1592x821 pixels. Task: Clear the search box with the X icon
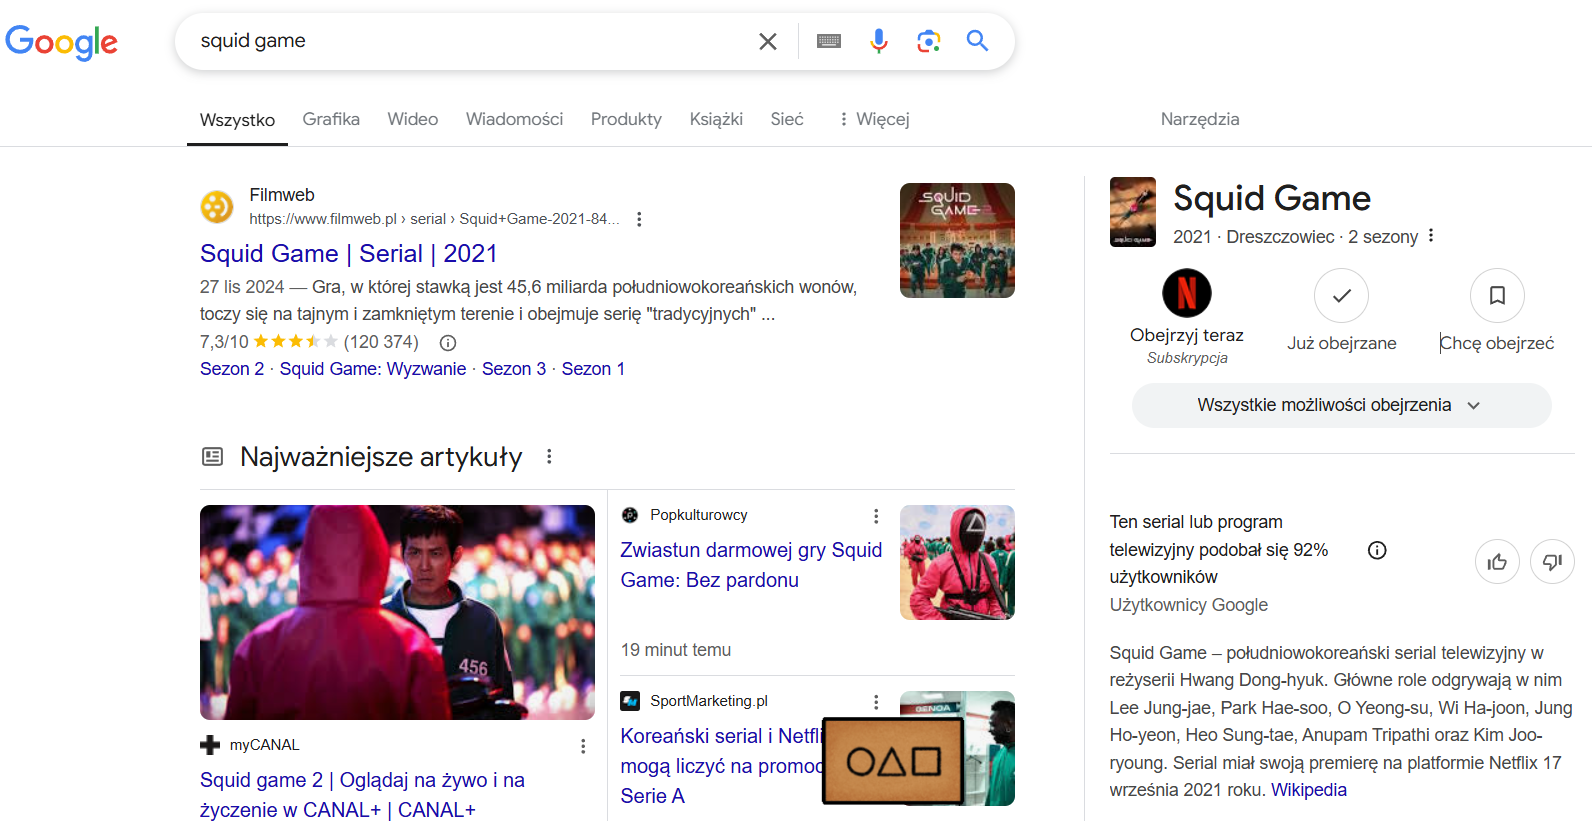click(x=767, y=41)
